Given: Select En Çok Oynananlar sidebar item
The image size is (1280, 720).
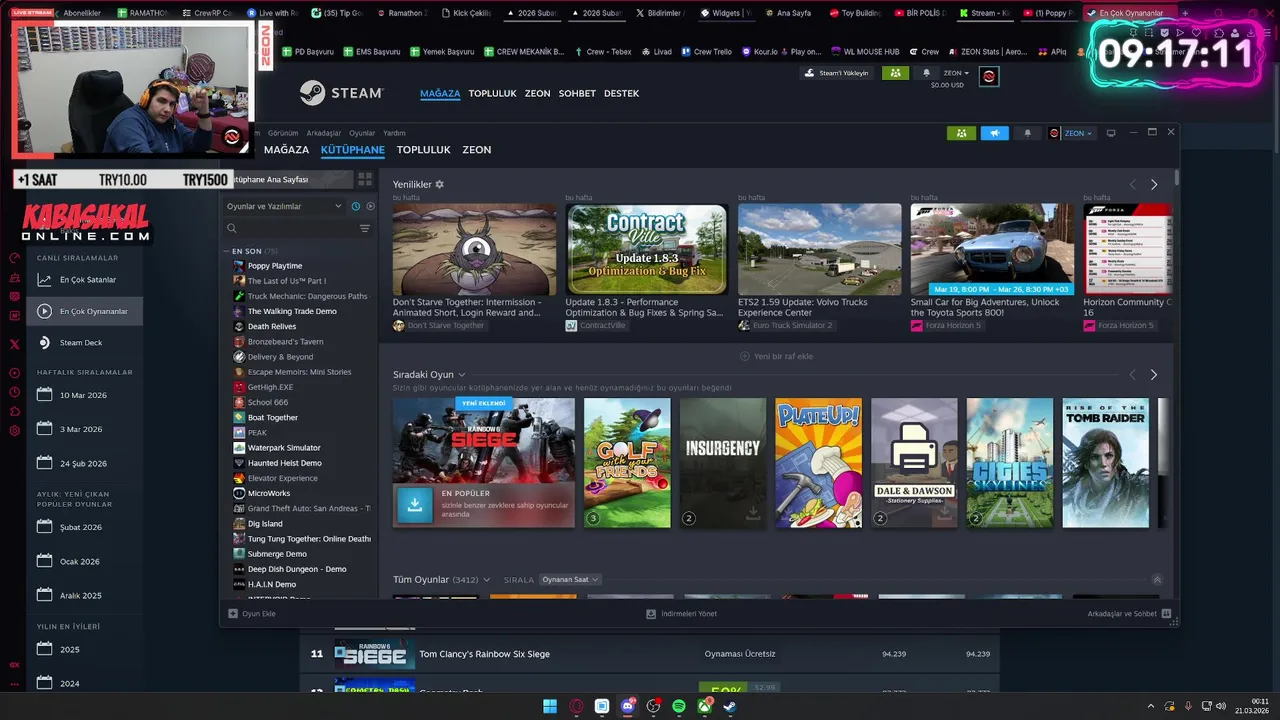Looking at the screenshot, I should [x=85, y=311].
